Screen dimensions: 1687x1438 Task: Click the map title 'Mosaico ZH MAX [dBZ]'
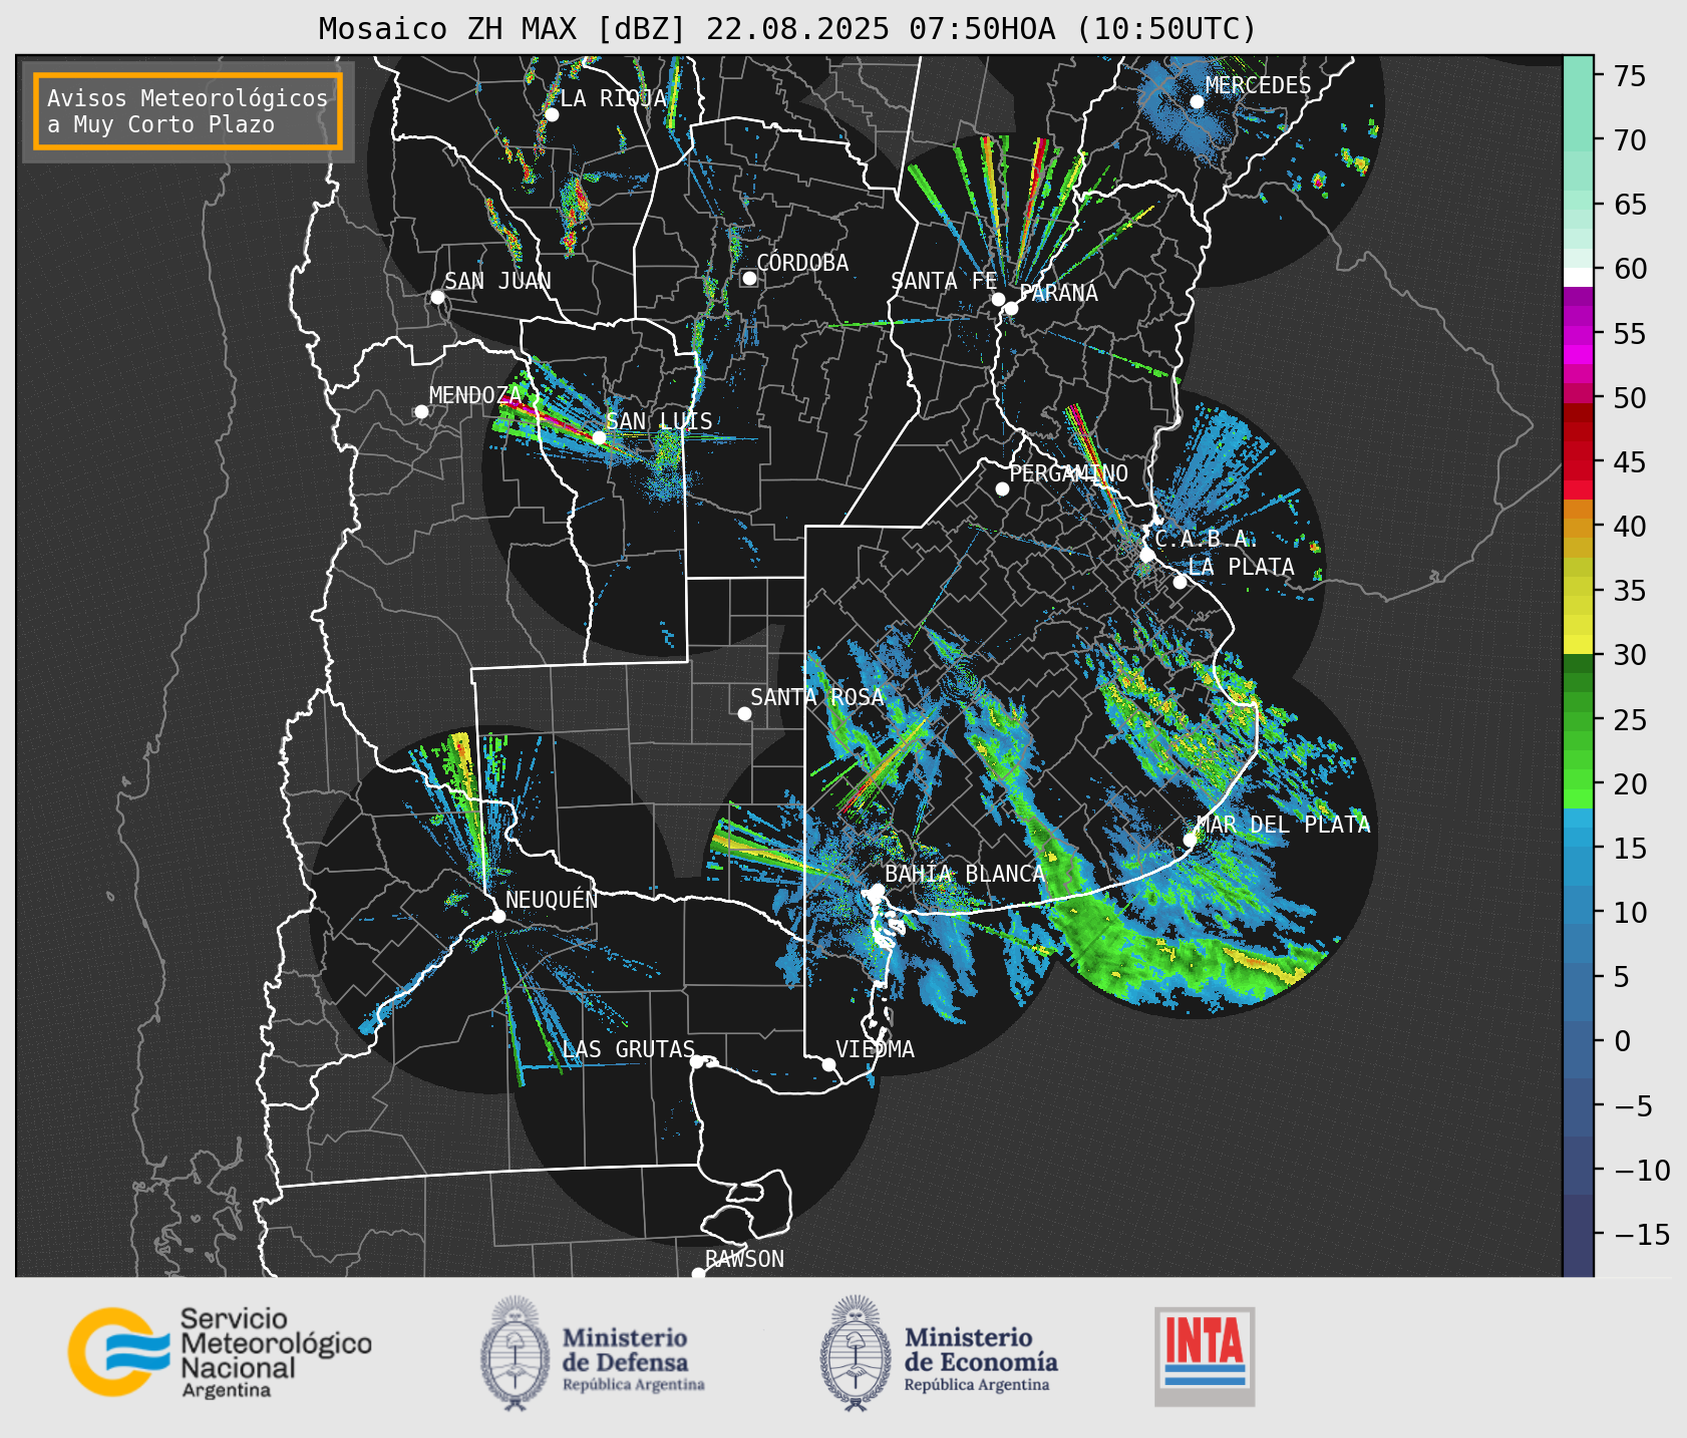tap(503, 29)
